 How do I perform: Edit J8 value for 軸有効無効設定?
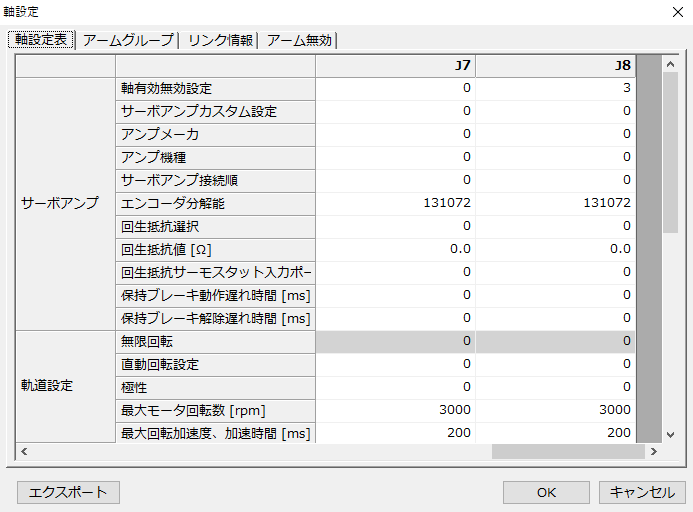pos(555,88)
